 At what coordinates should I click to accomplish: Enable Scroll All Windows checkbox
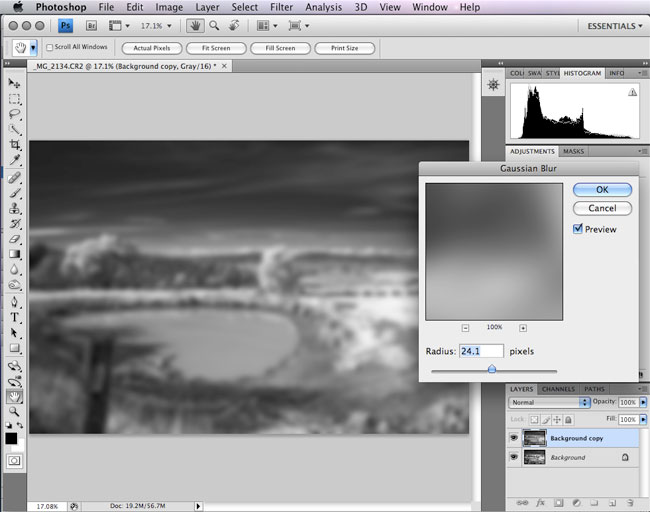point(50,48)
